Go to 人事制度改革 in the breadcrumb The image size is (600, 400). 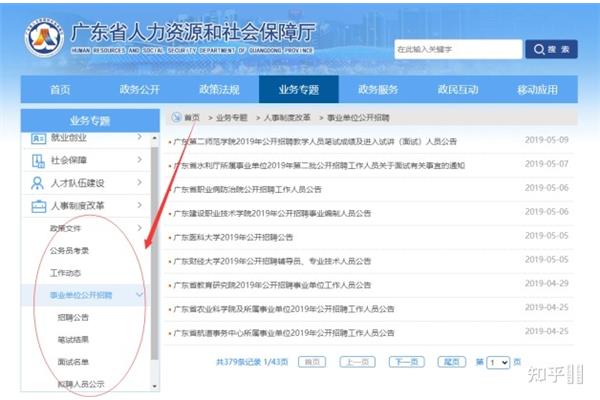click(x=287, y=118)
